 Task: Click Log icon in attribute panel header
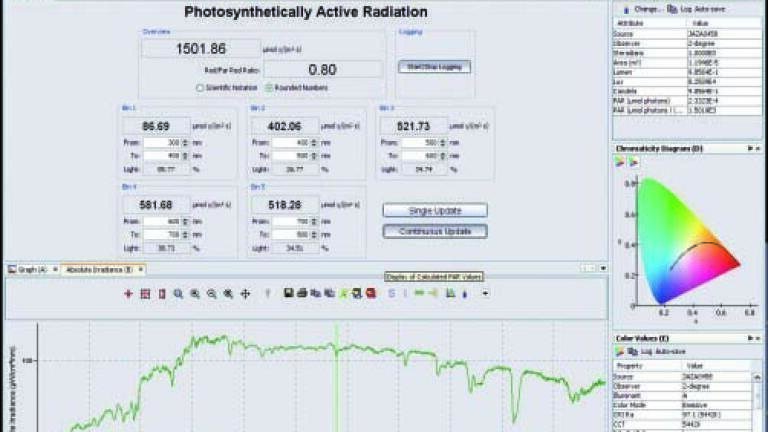click(x=672, y=9)
